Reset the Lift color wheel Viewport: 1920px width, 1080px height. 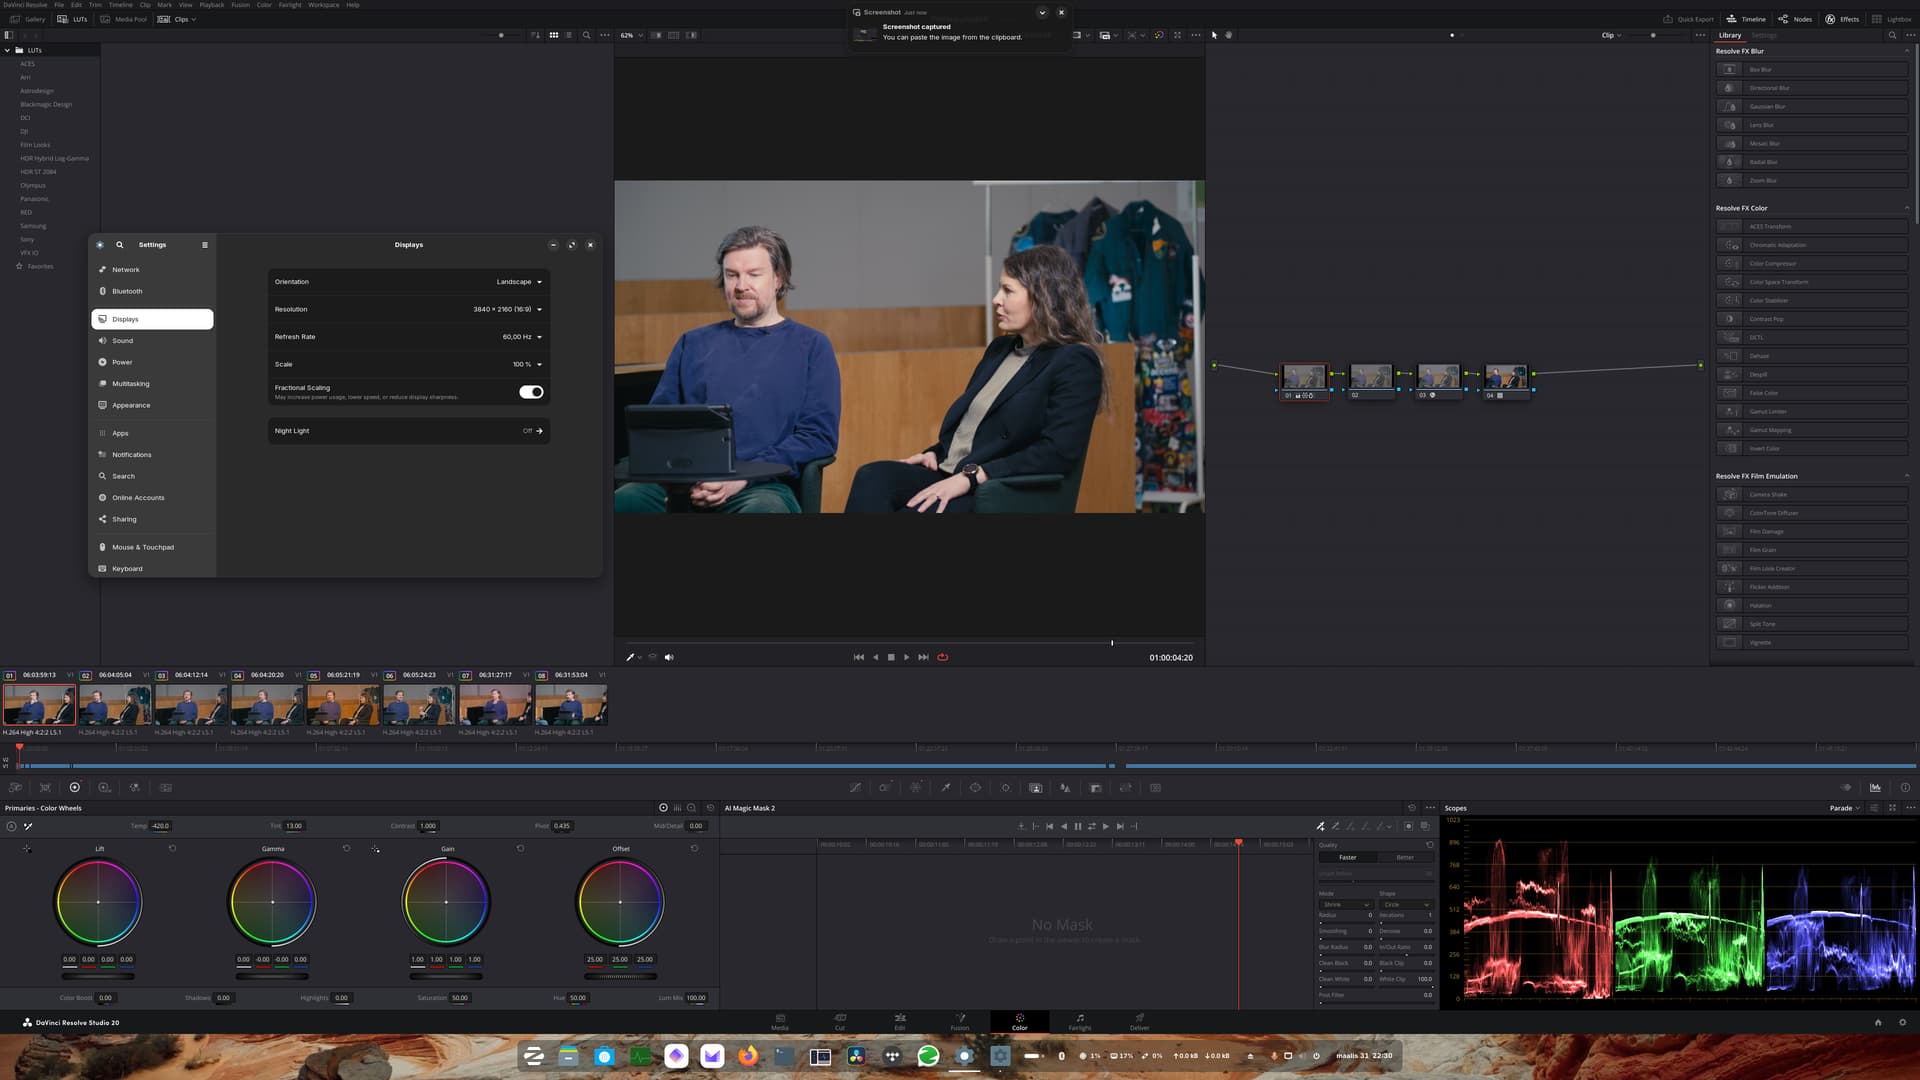[x=172, y=848]
